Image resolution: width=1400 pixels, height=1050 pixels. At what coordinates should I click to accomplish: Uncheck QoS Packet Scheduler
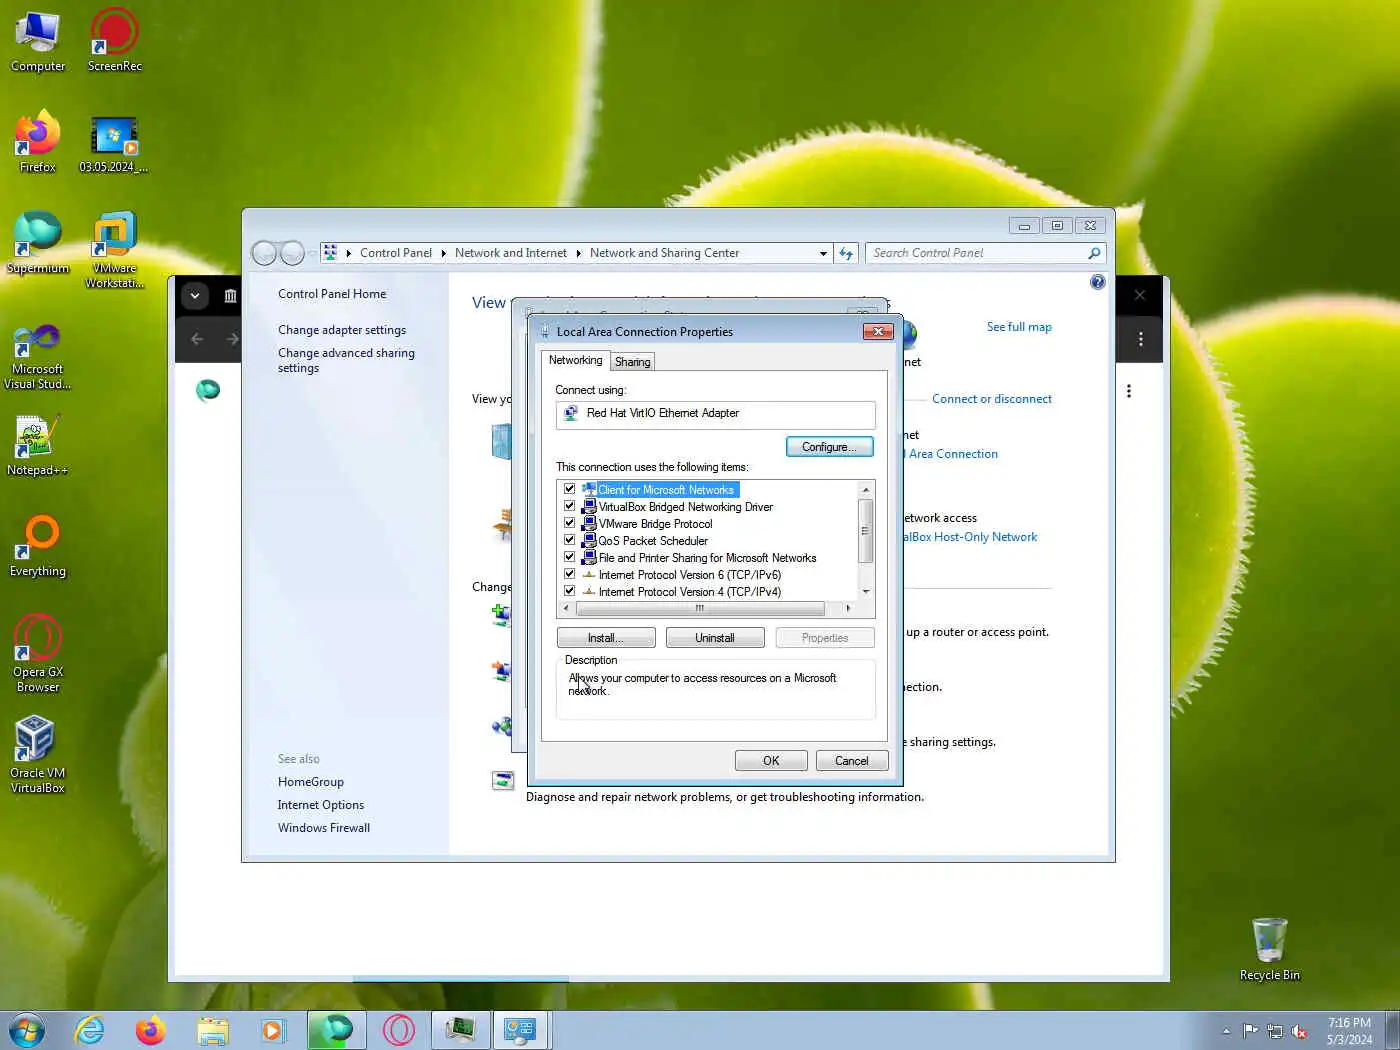point(569,540)
